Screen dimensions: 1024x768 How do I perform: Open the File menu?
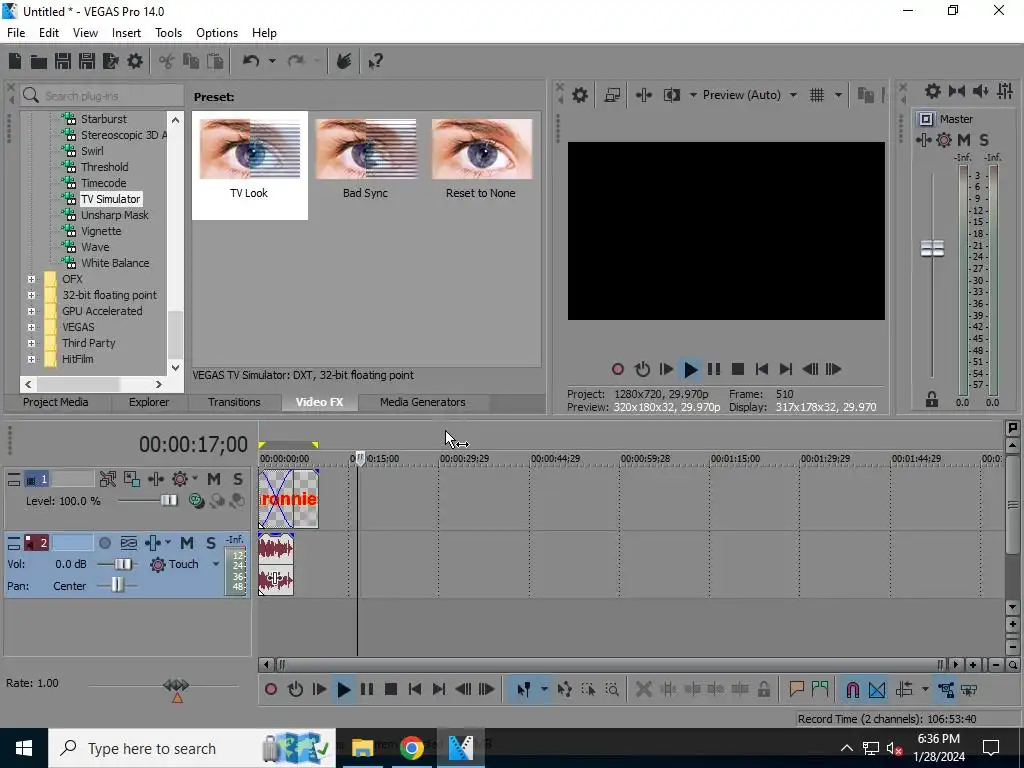16,33
